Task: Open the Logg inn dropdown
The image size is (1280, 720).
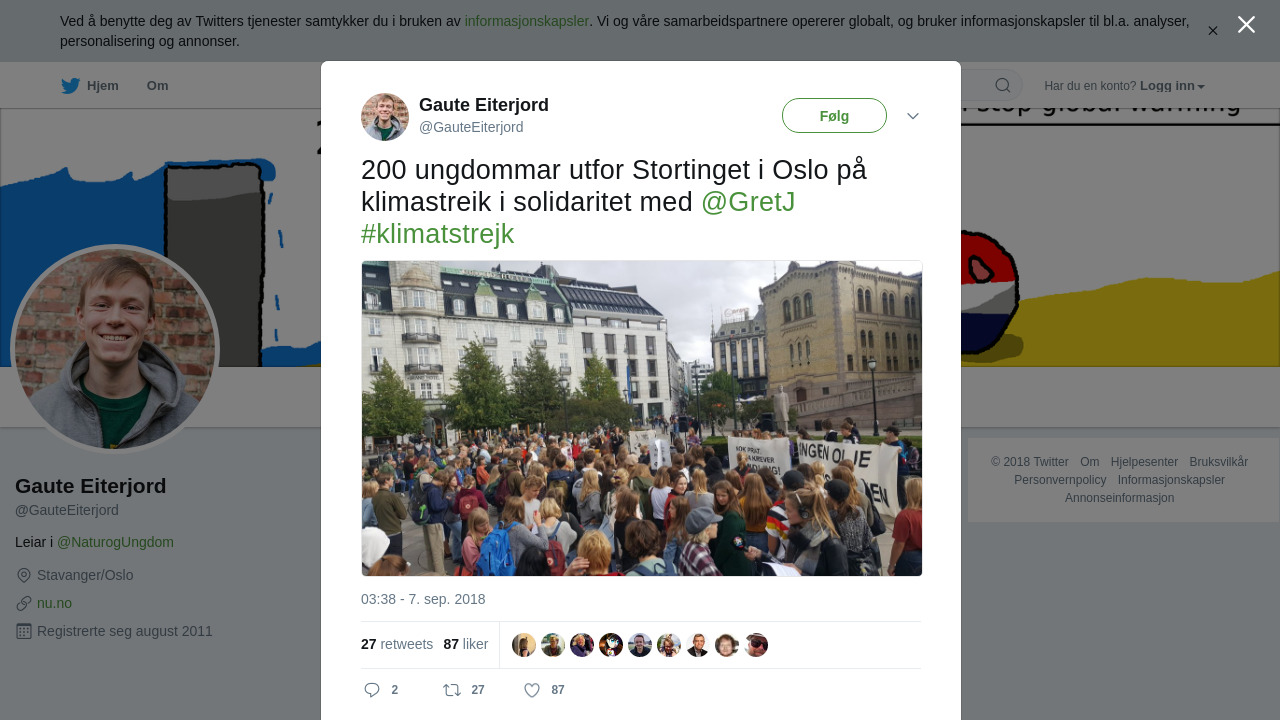Action: point(1172,86)
